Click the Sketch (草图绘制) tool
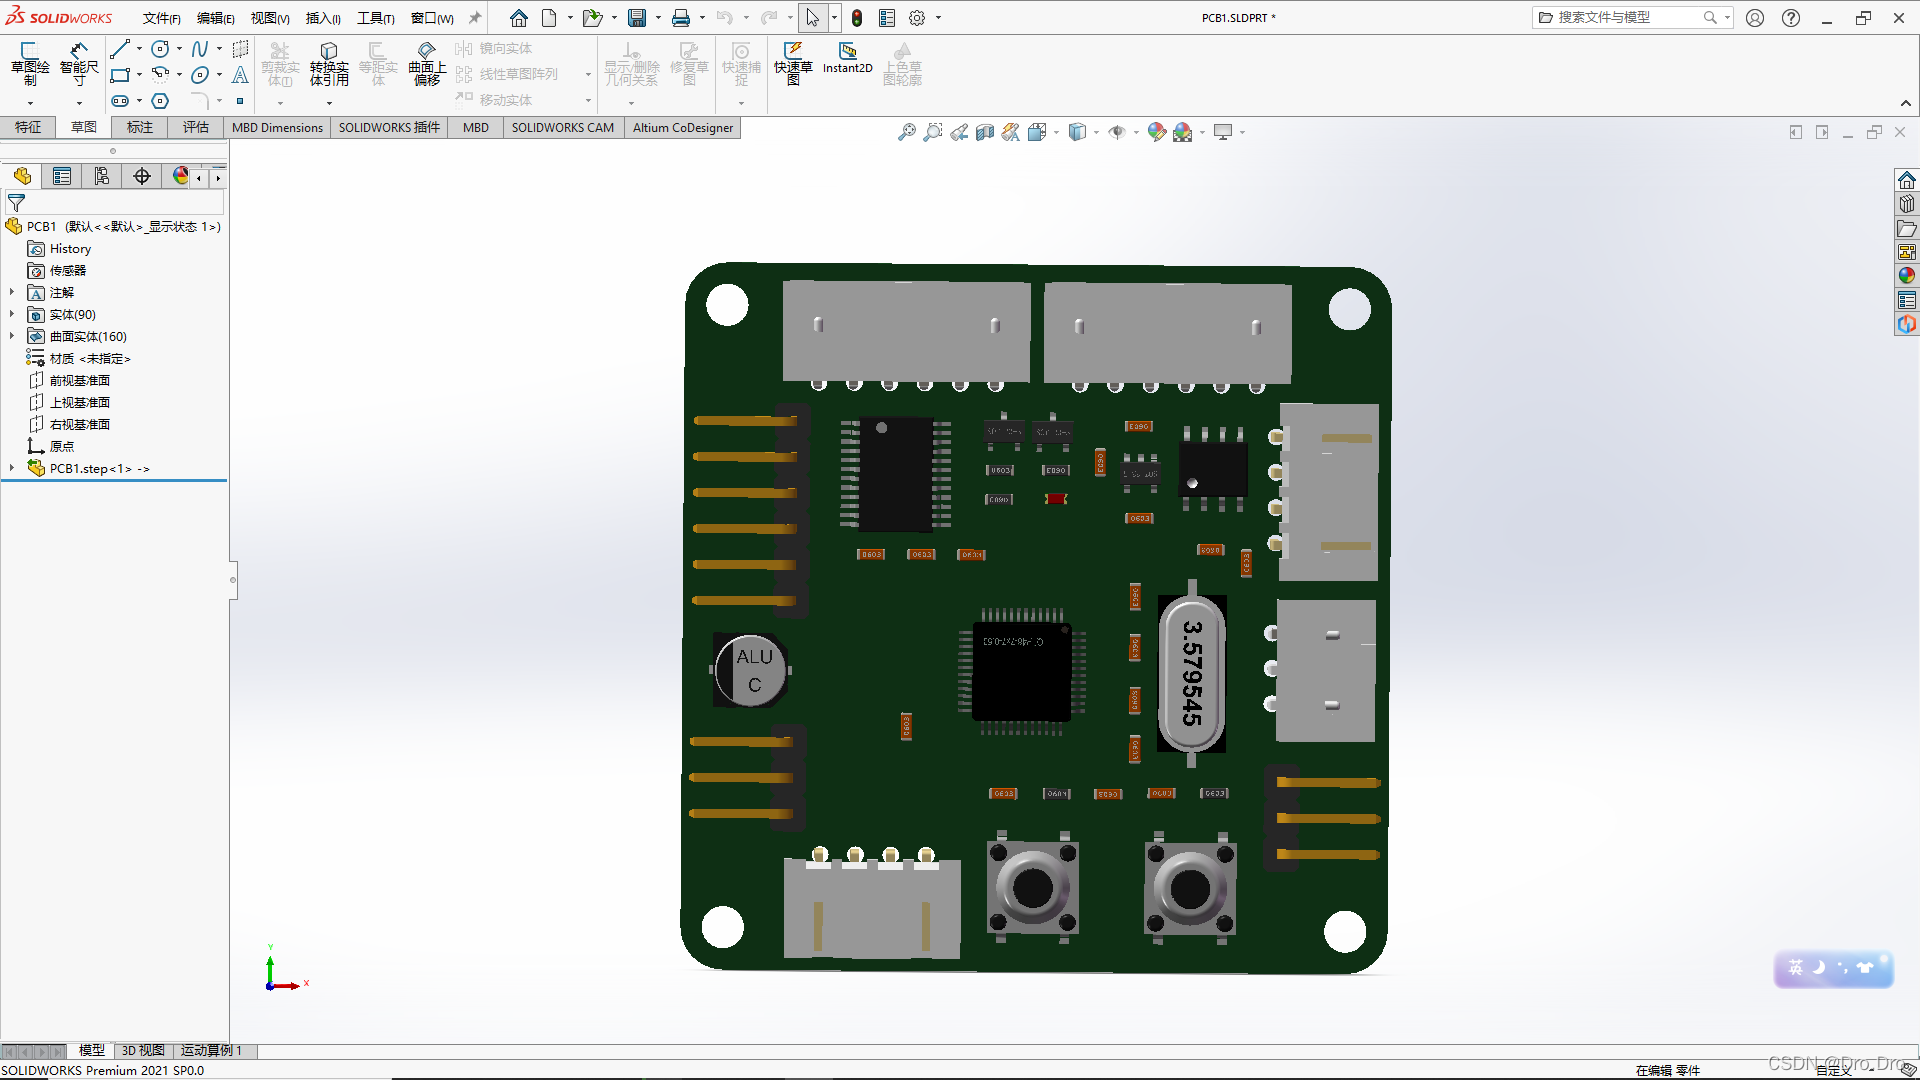The image size is (1920, 1080). tap(30, 64)
